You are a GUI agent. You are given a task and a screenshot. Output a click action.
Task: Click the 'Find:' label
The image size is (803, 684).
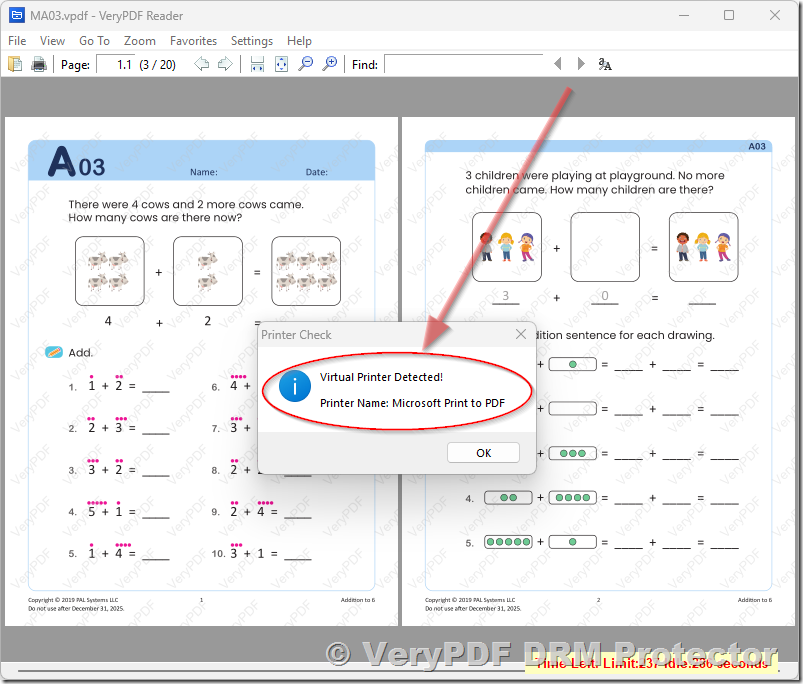click(365, 65)
